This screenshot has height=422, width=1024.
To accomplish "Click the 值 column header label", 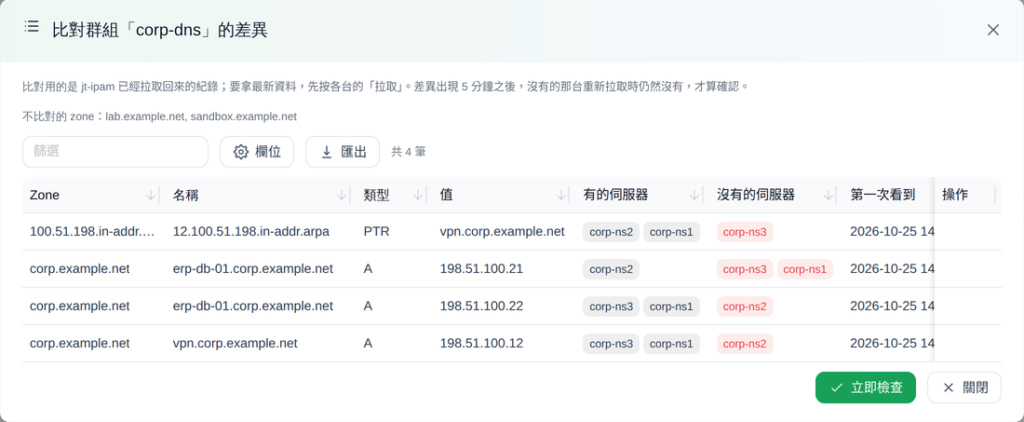I will (447, 195).
